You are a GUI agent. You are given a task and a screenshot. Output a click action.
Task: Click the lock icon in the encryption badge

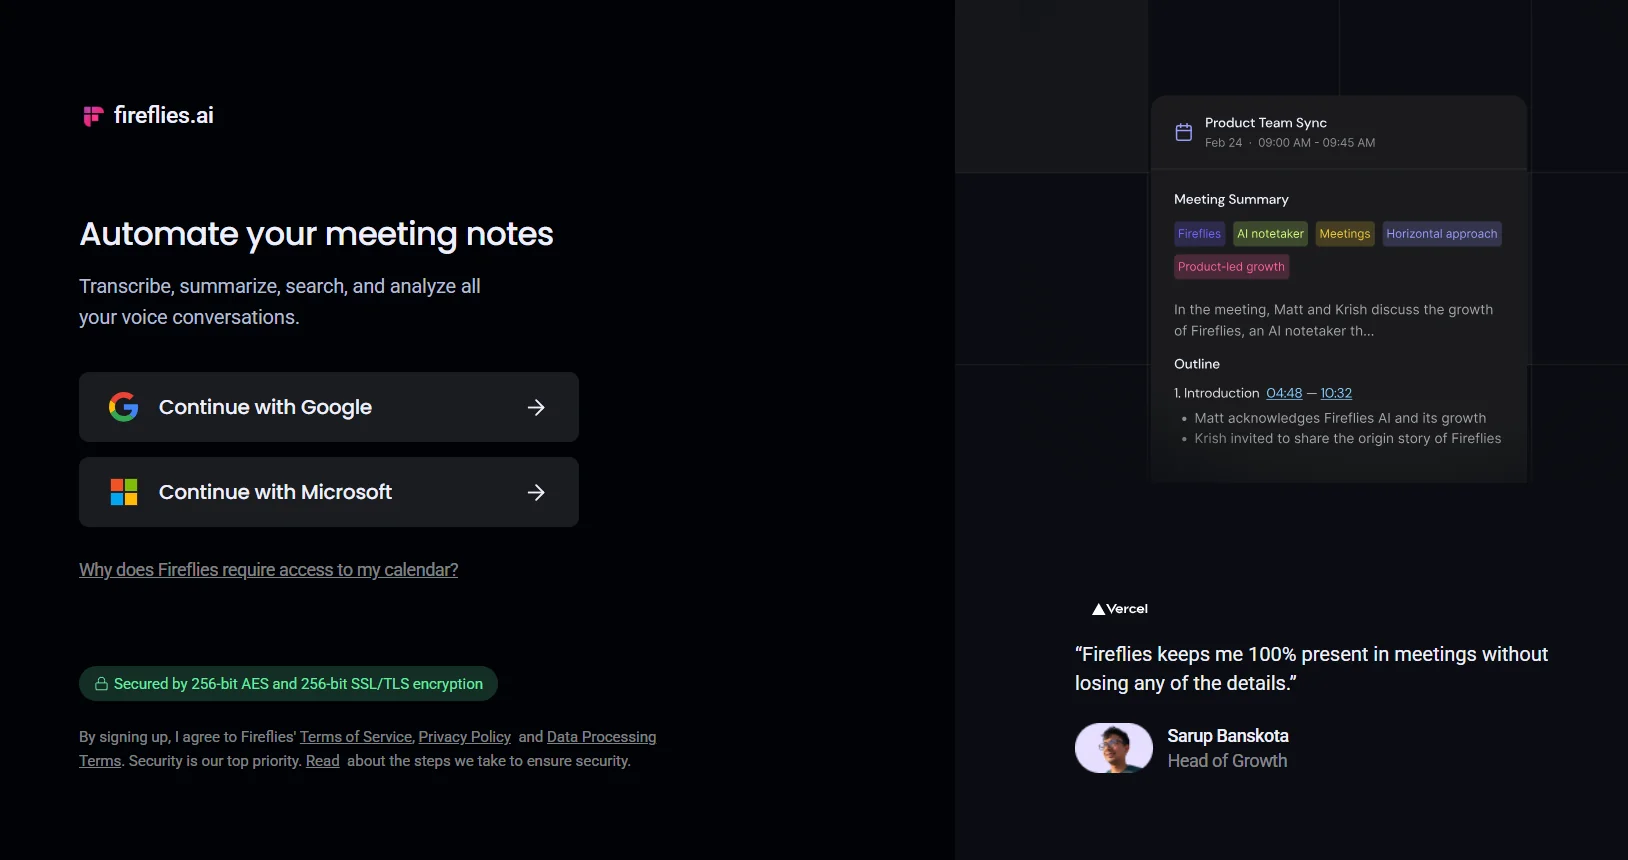[x=101, y=684]
